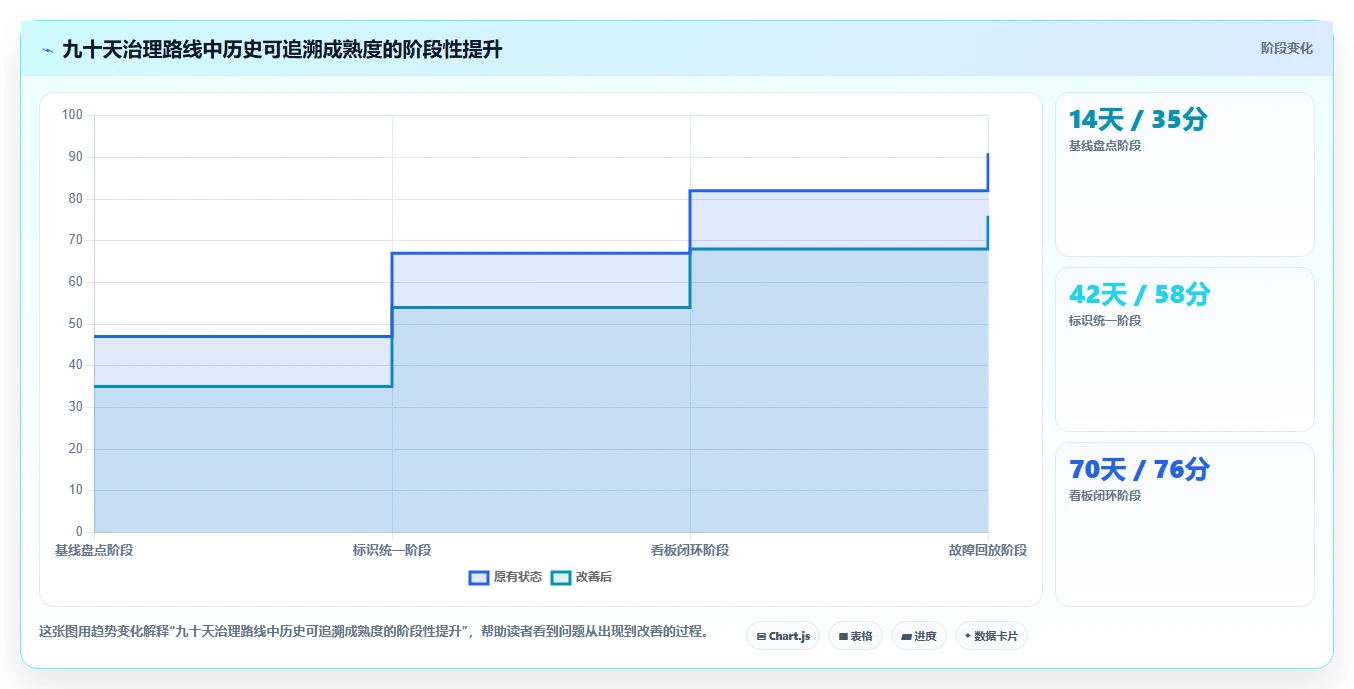Click card caption 看板闭环阶段 under 70天
This screenshot has width=1354, height=689.
tap(1105, 495)
